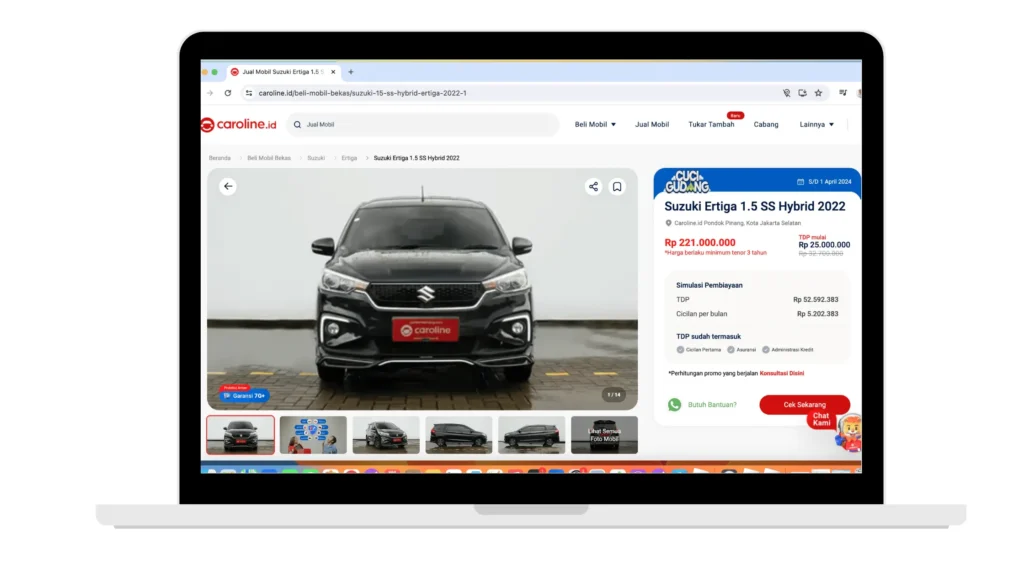Image resolution: width=1024 pixels, height=576 pixels.
Task: Click the Simulasi Pembiayaan heading
Action: click(709, 285)
